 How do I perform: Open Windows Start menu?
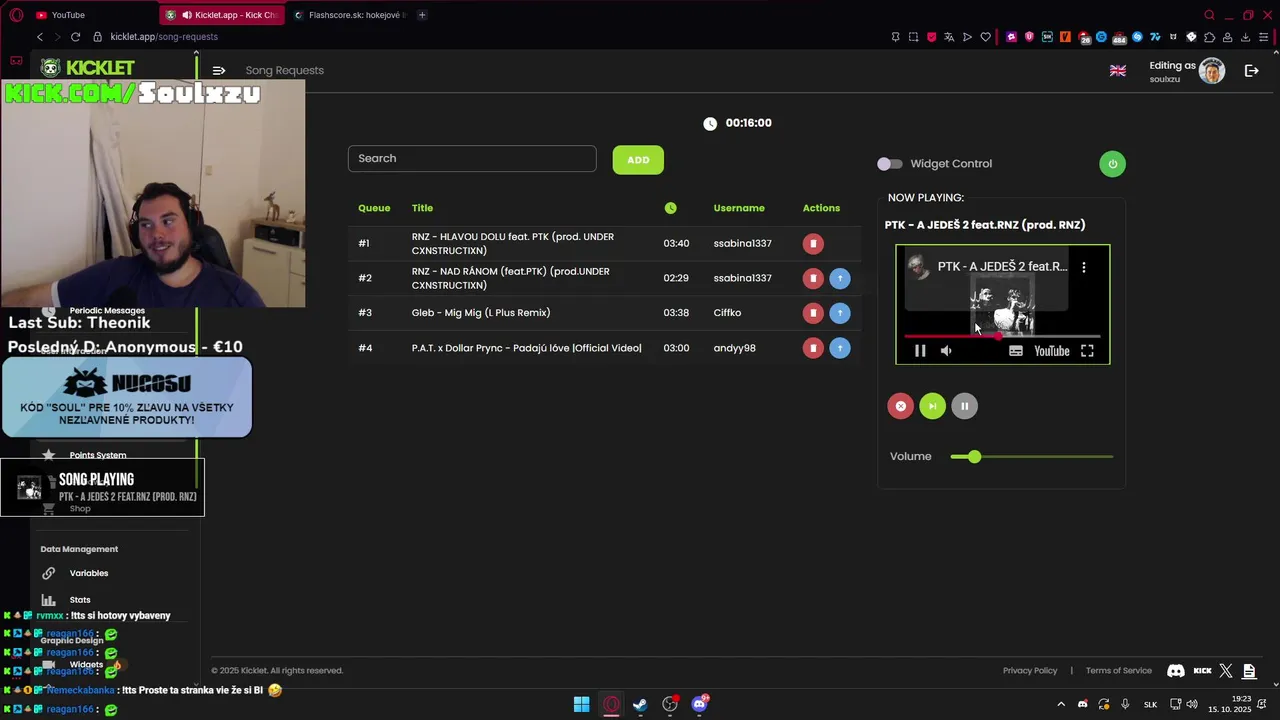(x=581, y=704)
